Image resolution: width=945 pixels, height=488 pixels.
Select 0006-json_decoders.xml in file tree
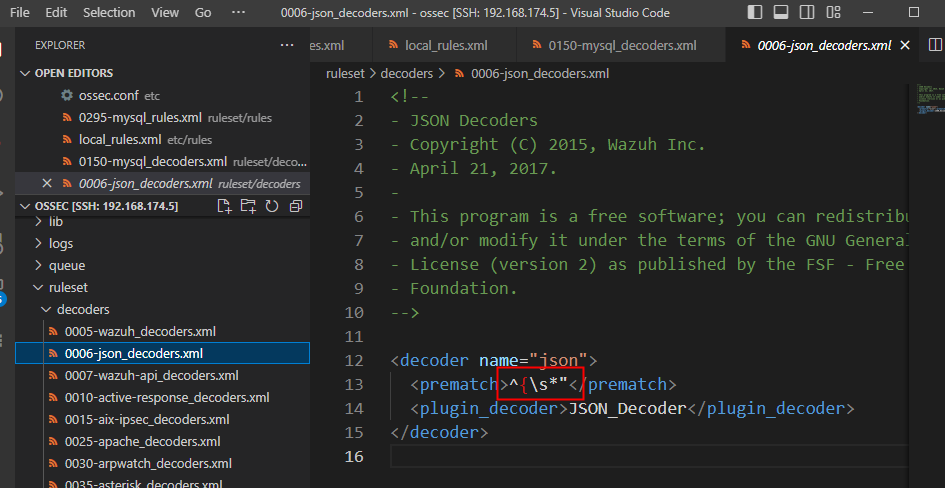[162, 353]
